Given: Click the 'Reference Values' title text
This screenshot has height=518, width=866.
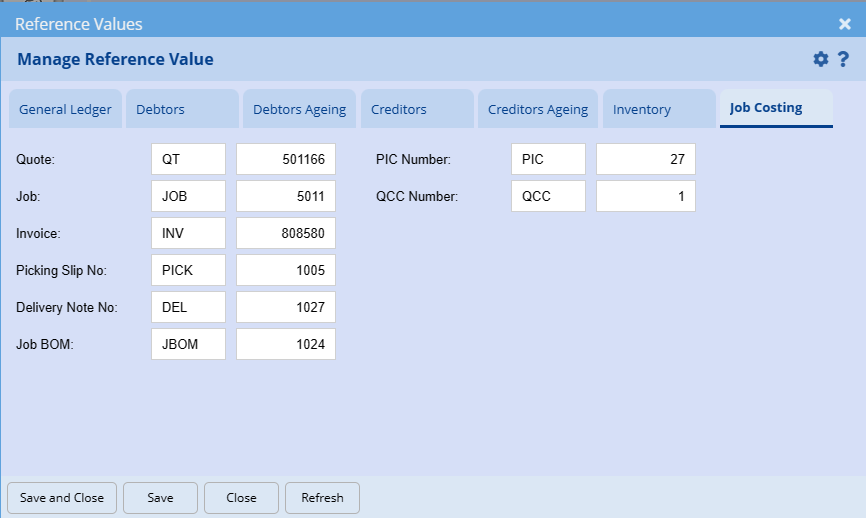Looking at the screenshot, I should coord(78,24).
